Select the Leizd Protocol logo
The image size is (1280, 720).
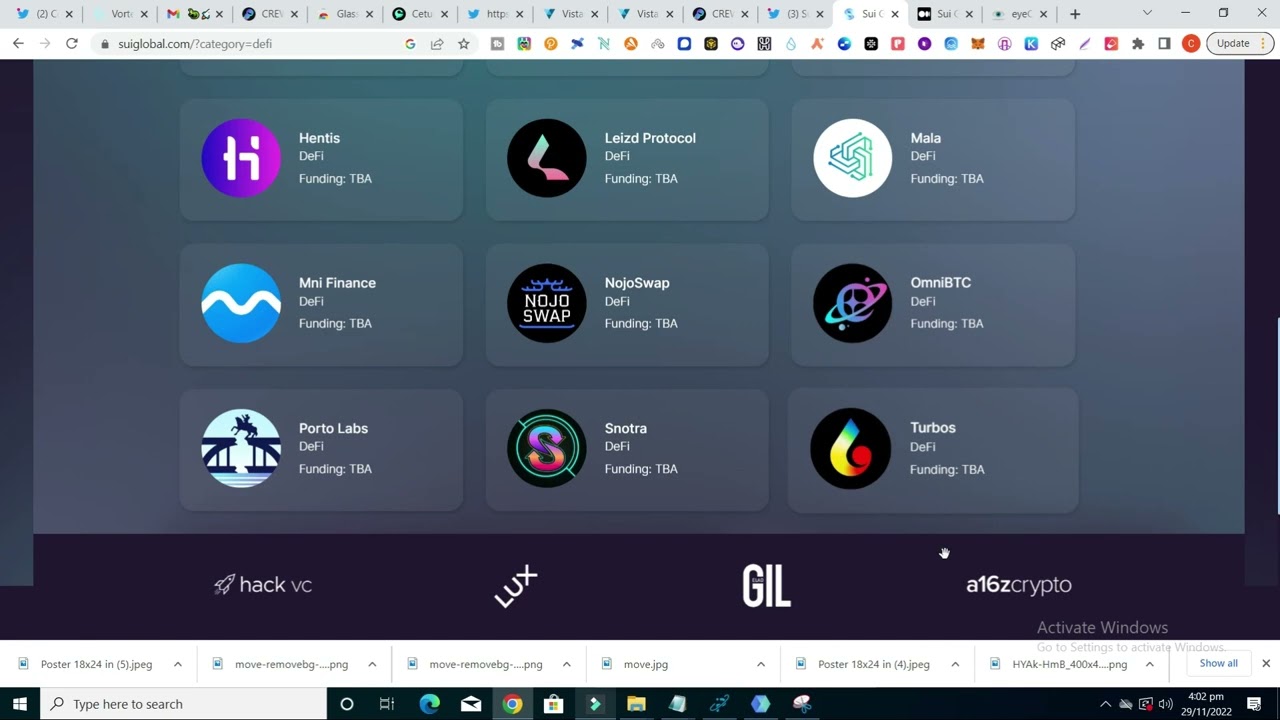click(547, 158)
